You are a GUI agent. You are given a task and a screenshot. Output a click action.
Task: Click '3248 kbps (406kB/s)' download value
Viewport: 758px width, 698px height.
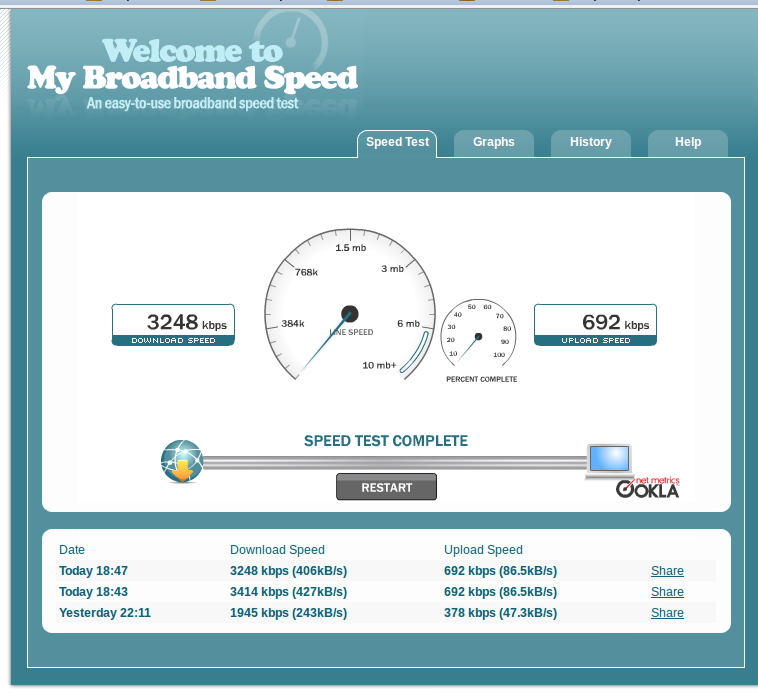coord(289,571)
